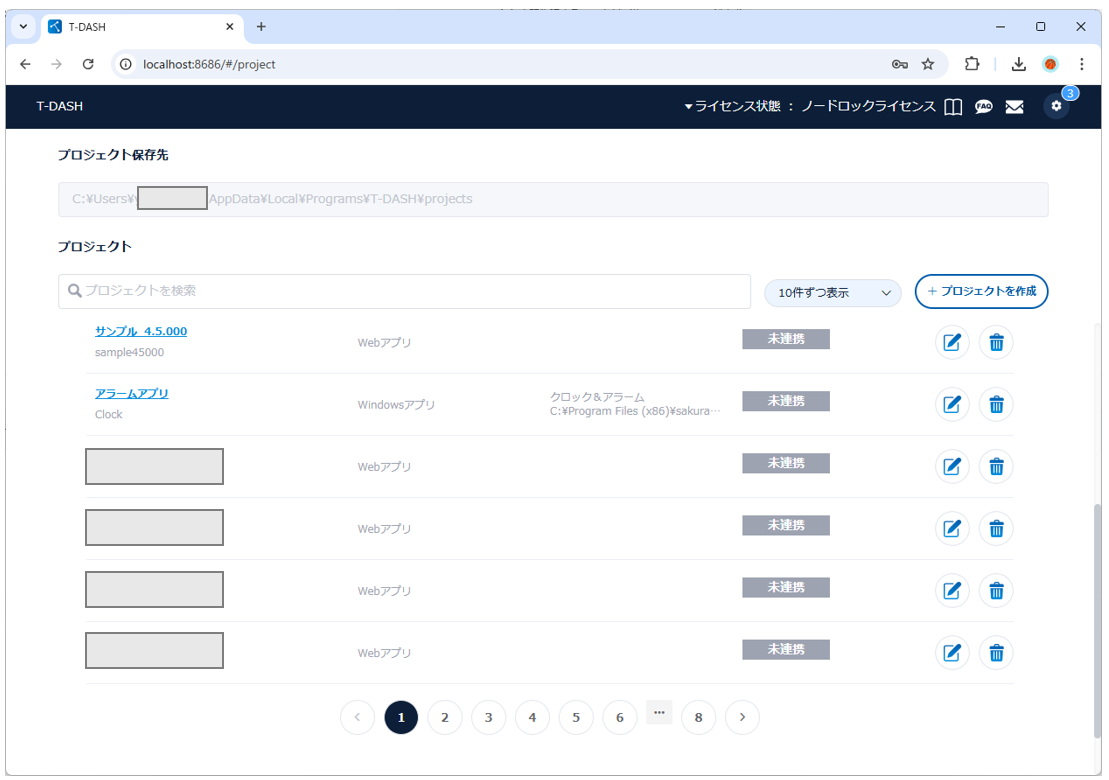1109x780 pixels.
Task: Open the アラームアプリ project link
Action: pos(132,394)
